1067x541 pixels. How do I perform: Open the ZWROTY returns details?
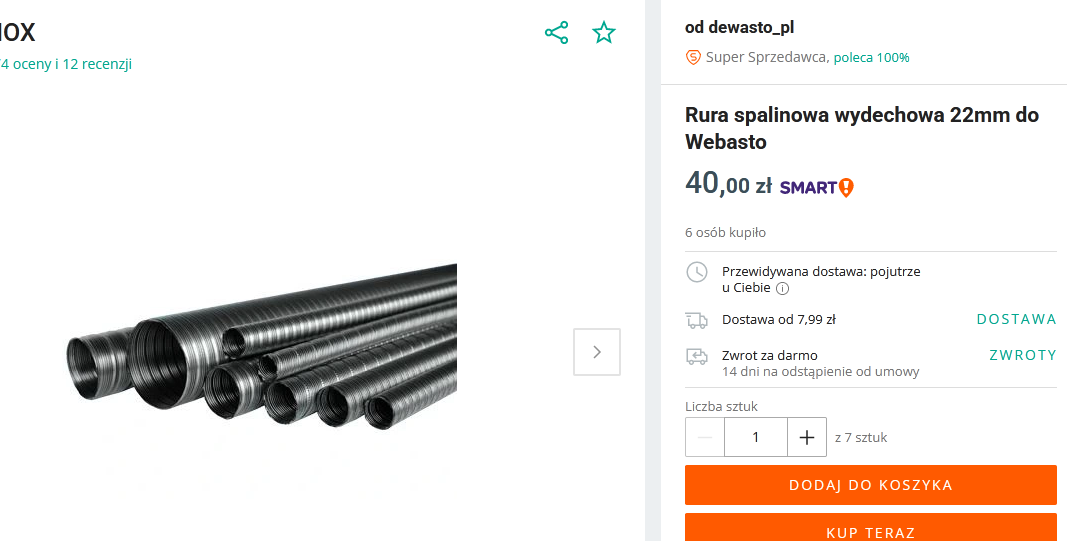click(1022, 355)
